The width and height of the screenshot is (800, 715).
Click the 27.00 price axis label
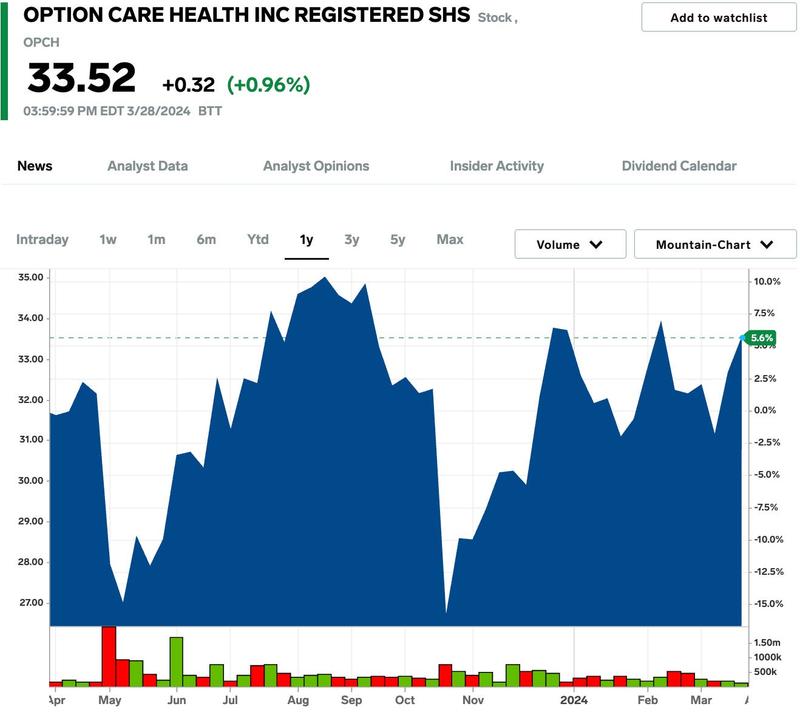(31, 603)
